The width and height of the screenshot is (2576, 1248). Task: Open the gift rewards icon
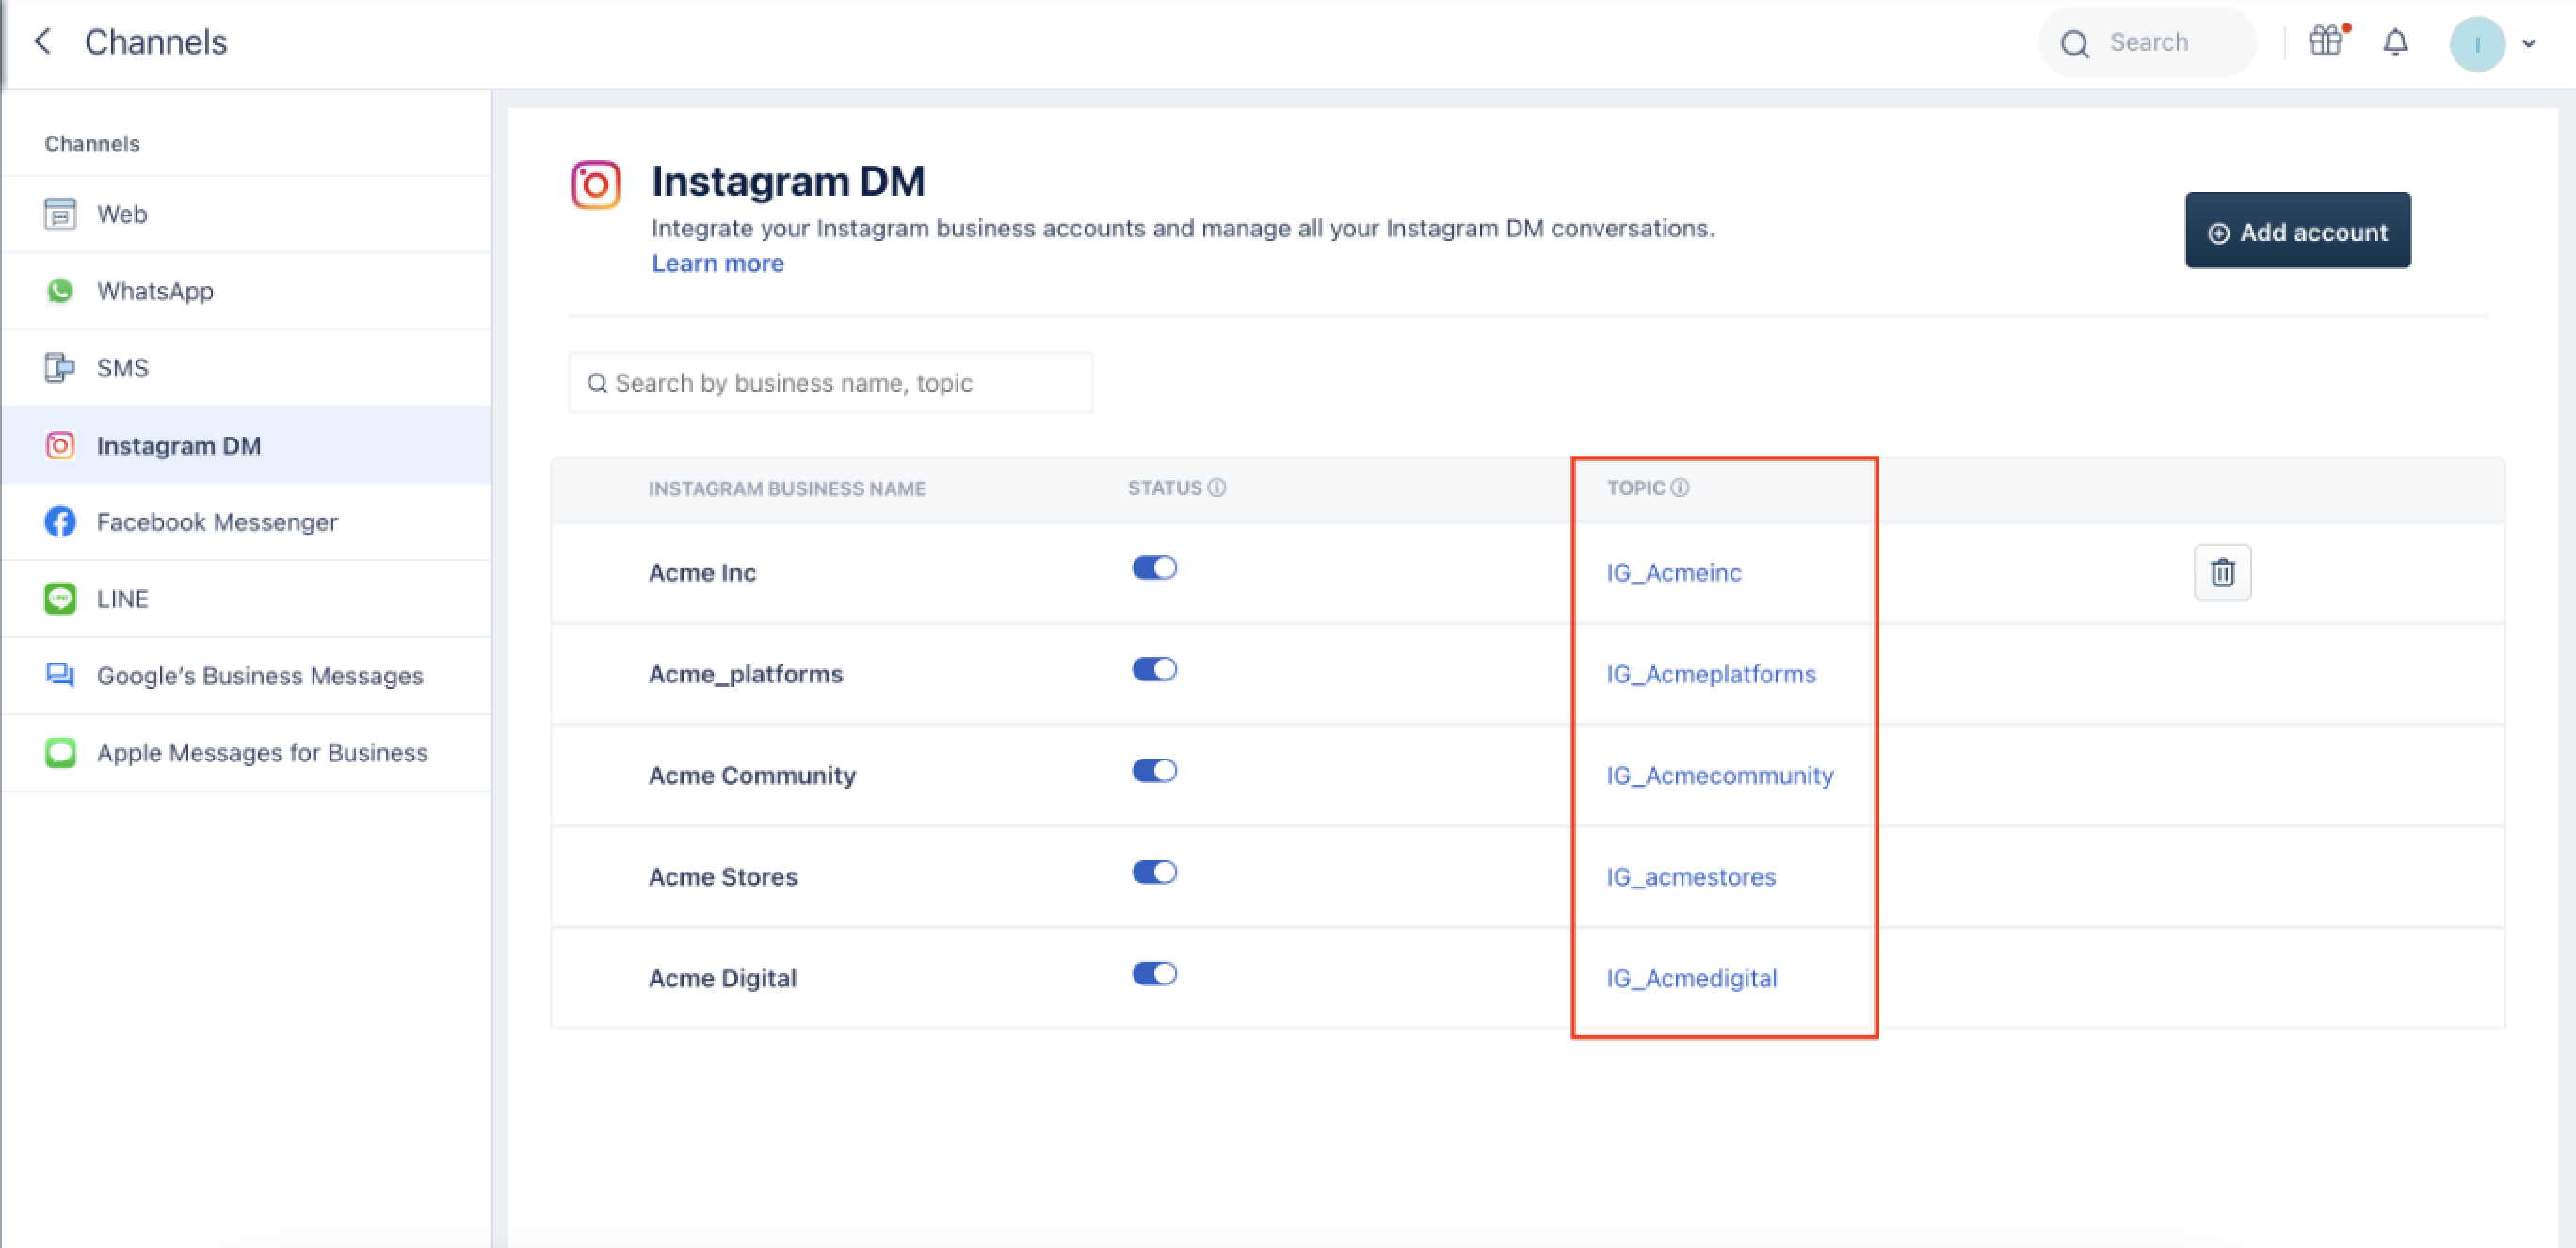pyautogui.click(x=2325, y=42)
